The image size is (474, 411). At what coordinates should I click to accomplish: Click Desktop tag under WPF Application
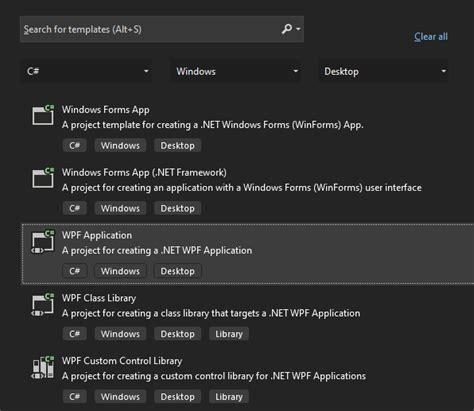[177, 271]
